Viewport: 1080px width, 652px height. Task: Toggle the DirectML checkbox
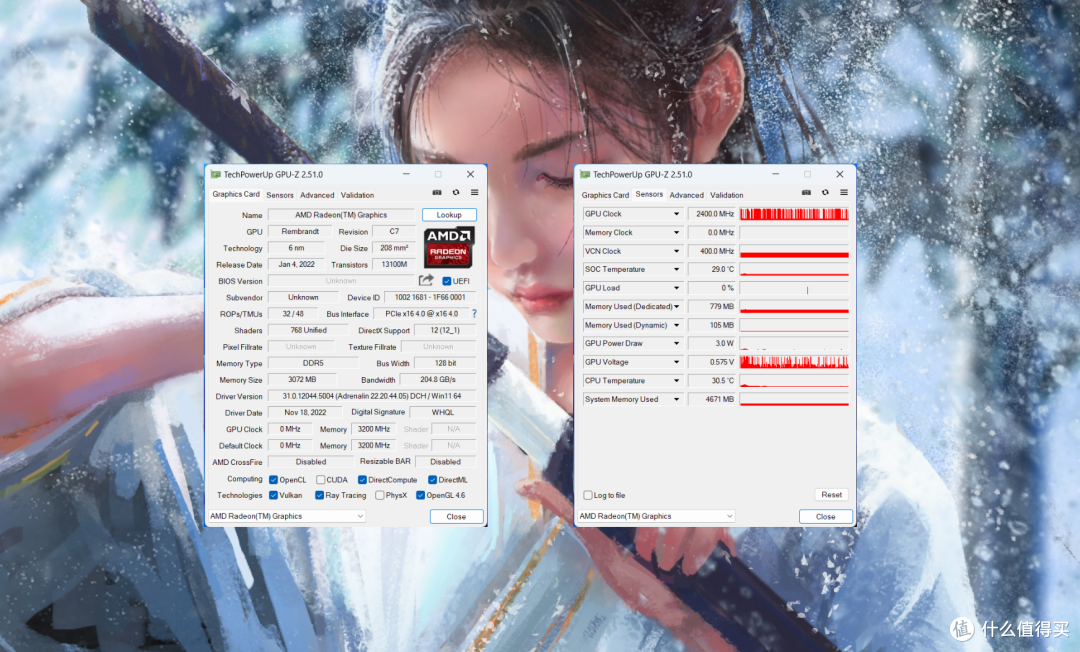pos(433,480)
